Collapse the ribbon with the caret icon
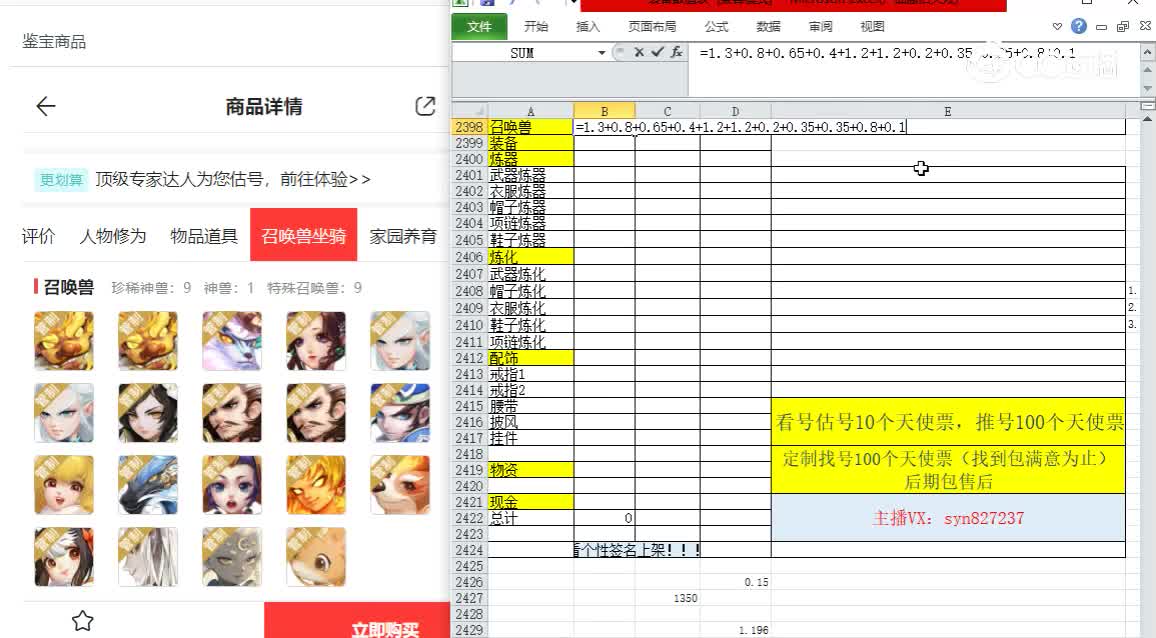 1057,27
